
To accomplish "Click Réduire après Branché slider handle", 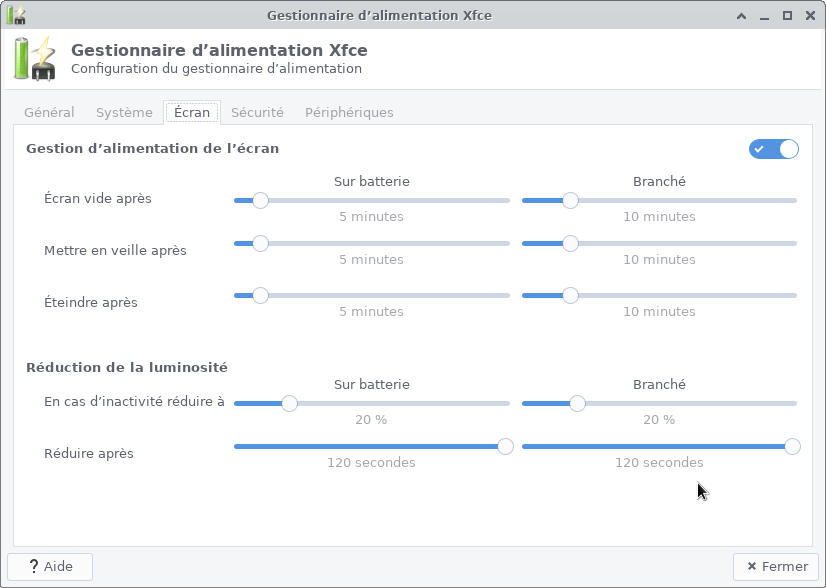I will tap(792, 447).
